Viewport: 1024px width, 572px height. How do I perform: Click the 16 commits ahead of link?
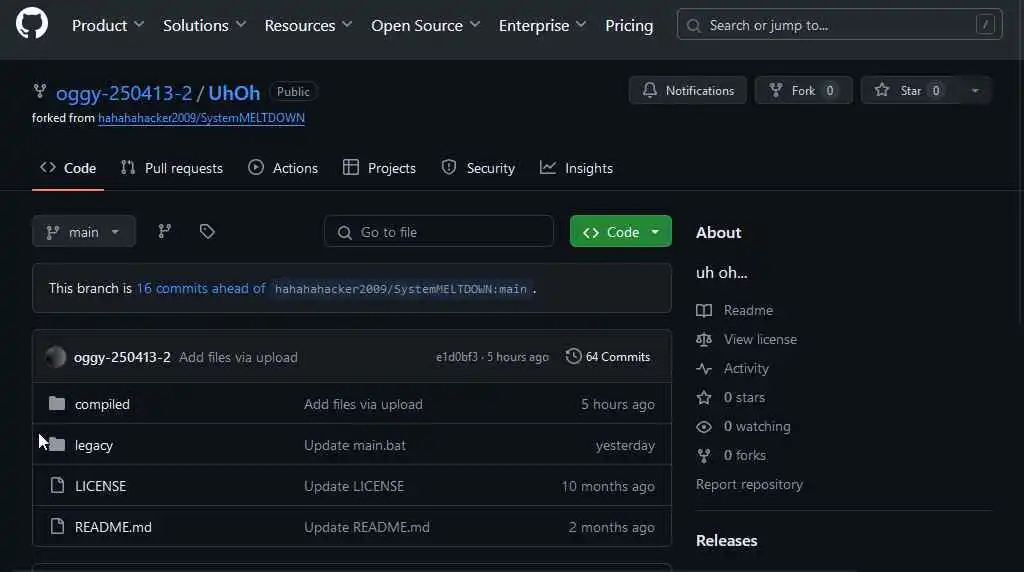click(201, 288)
